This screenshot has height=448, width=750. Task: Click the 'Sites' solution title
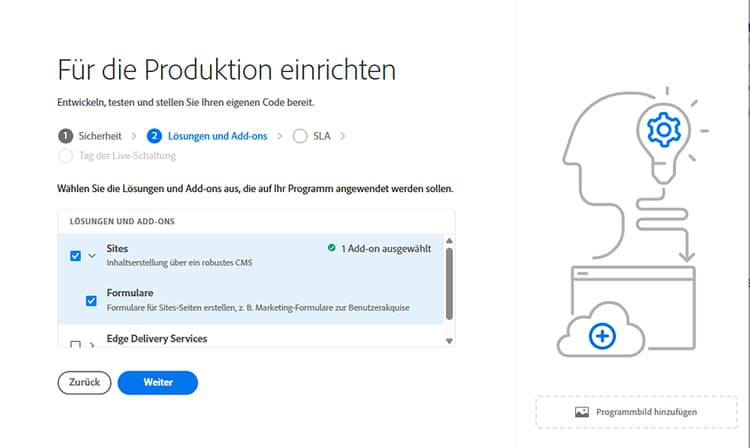click(x=117, y=249)
